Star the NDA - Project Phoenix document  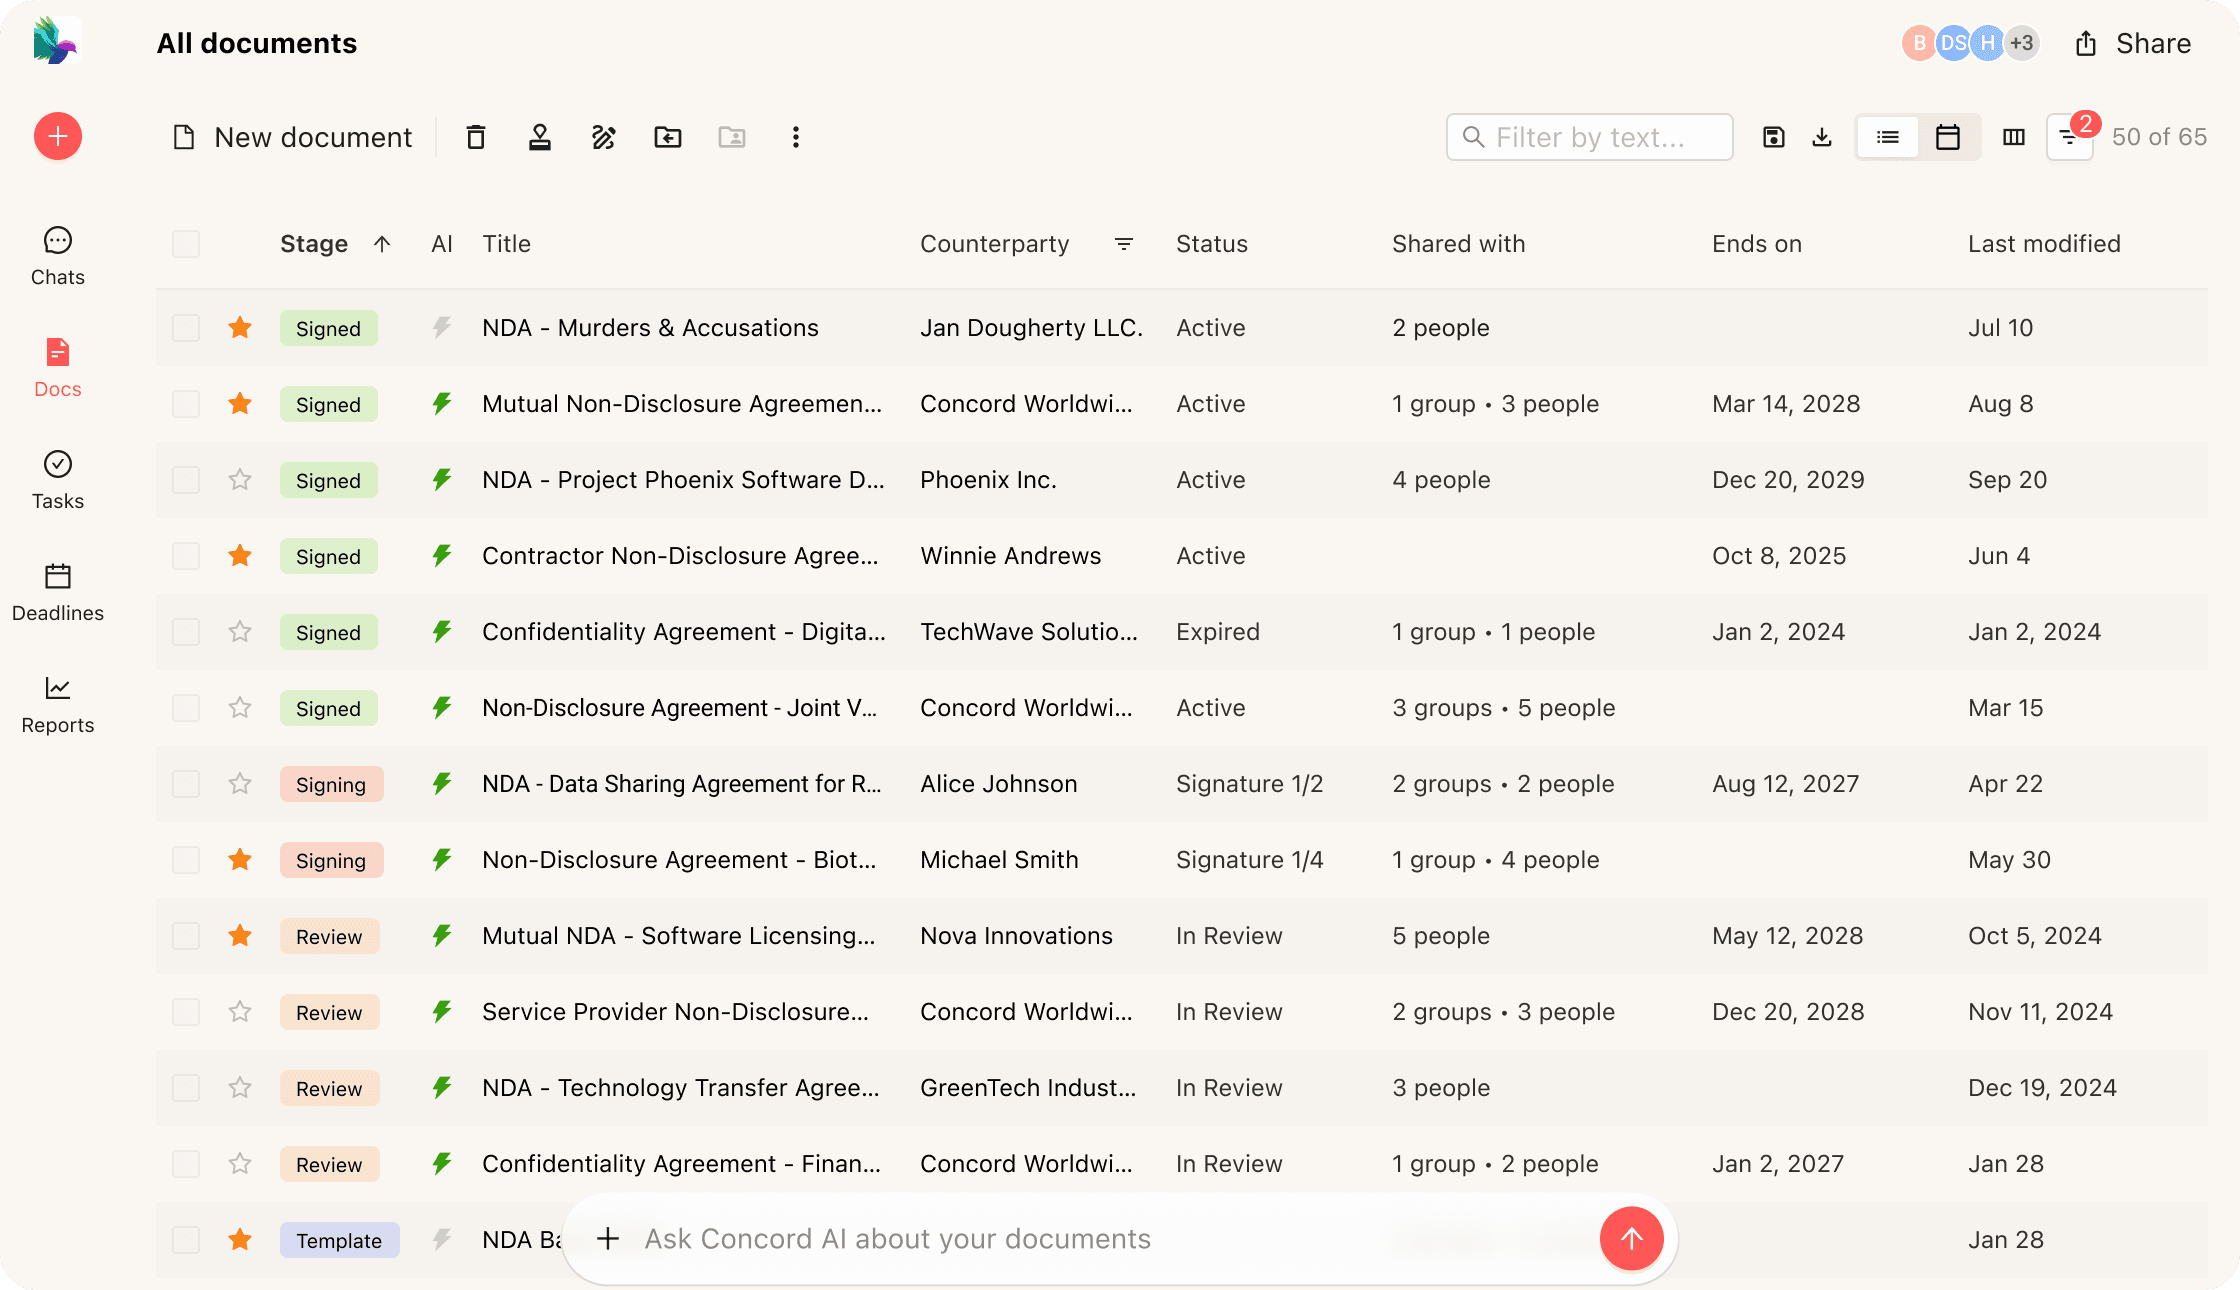coord(240,480)
